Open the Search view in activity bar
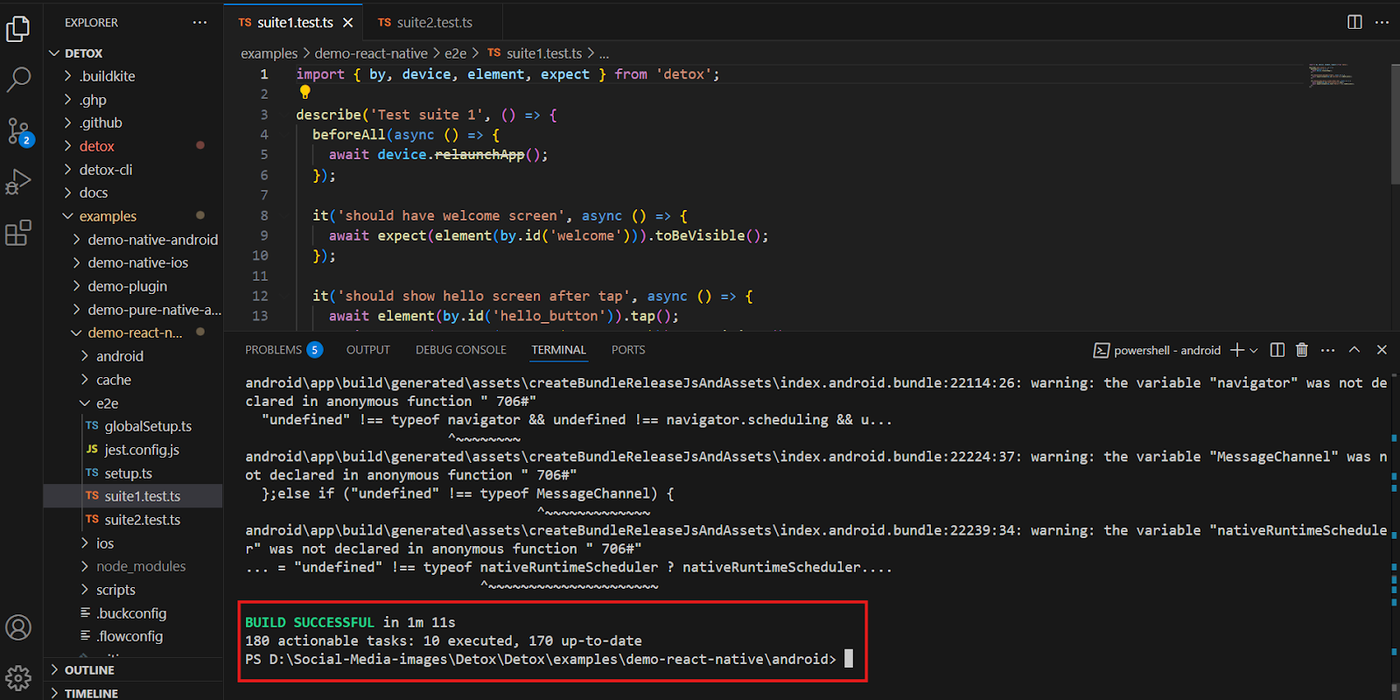This screenshot has height=700, width=1400. pyautogui.click(x=18, y=80)
